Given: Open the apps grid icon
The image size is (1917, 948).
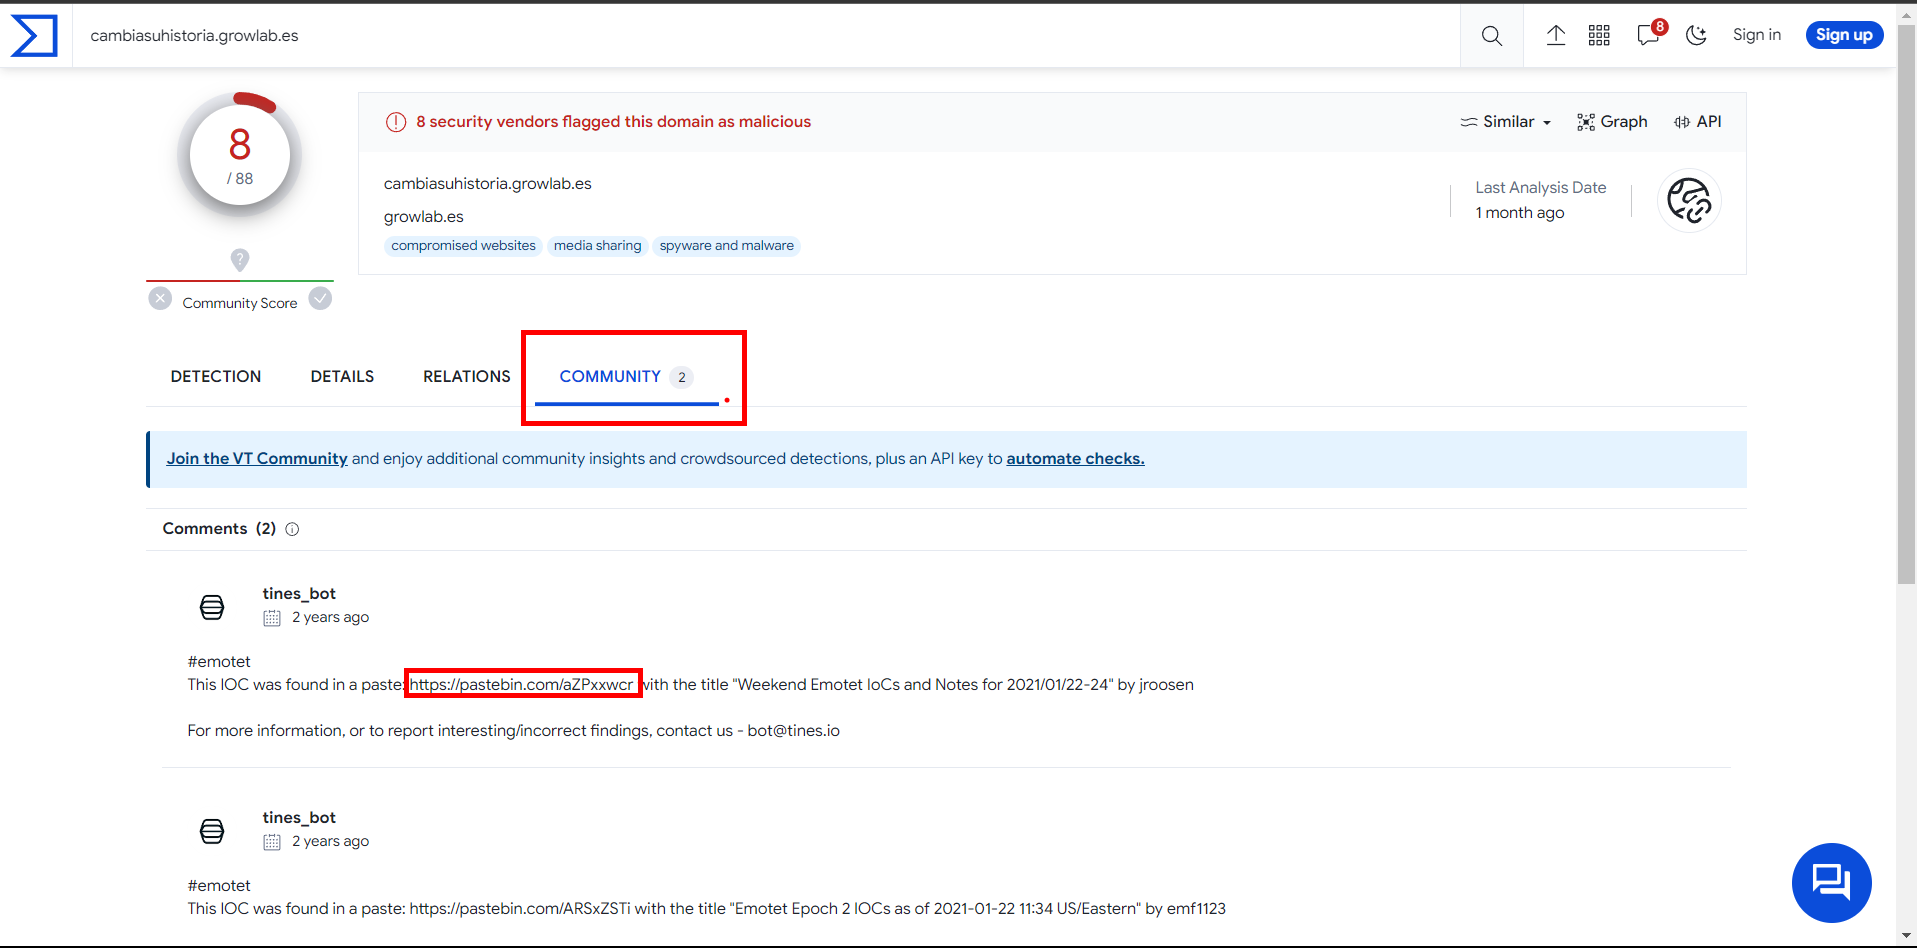Looking at the screenshot, I should point(1599,36).
